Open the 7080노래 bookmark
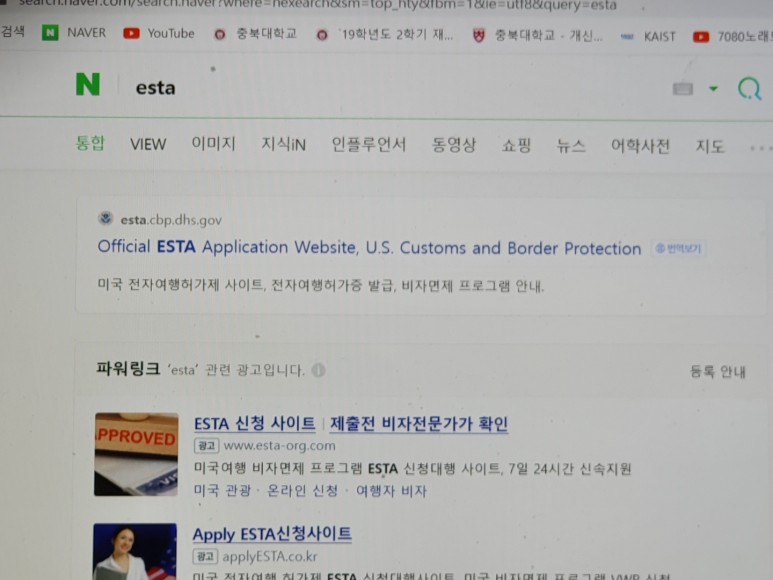773x580 pixels. coord(733,37)
